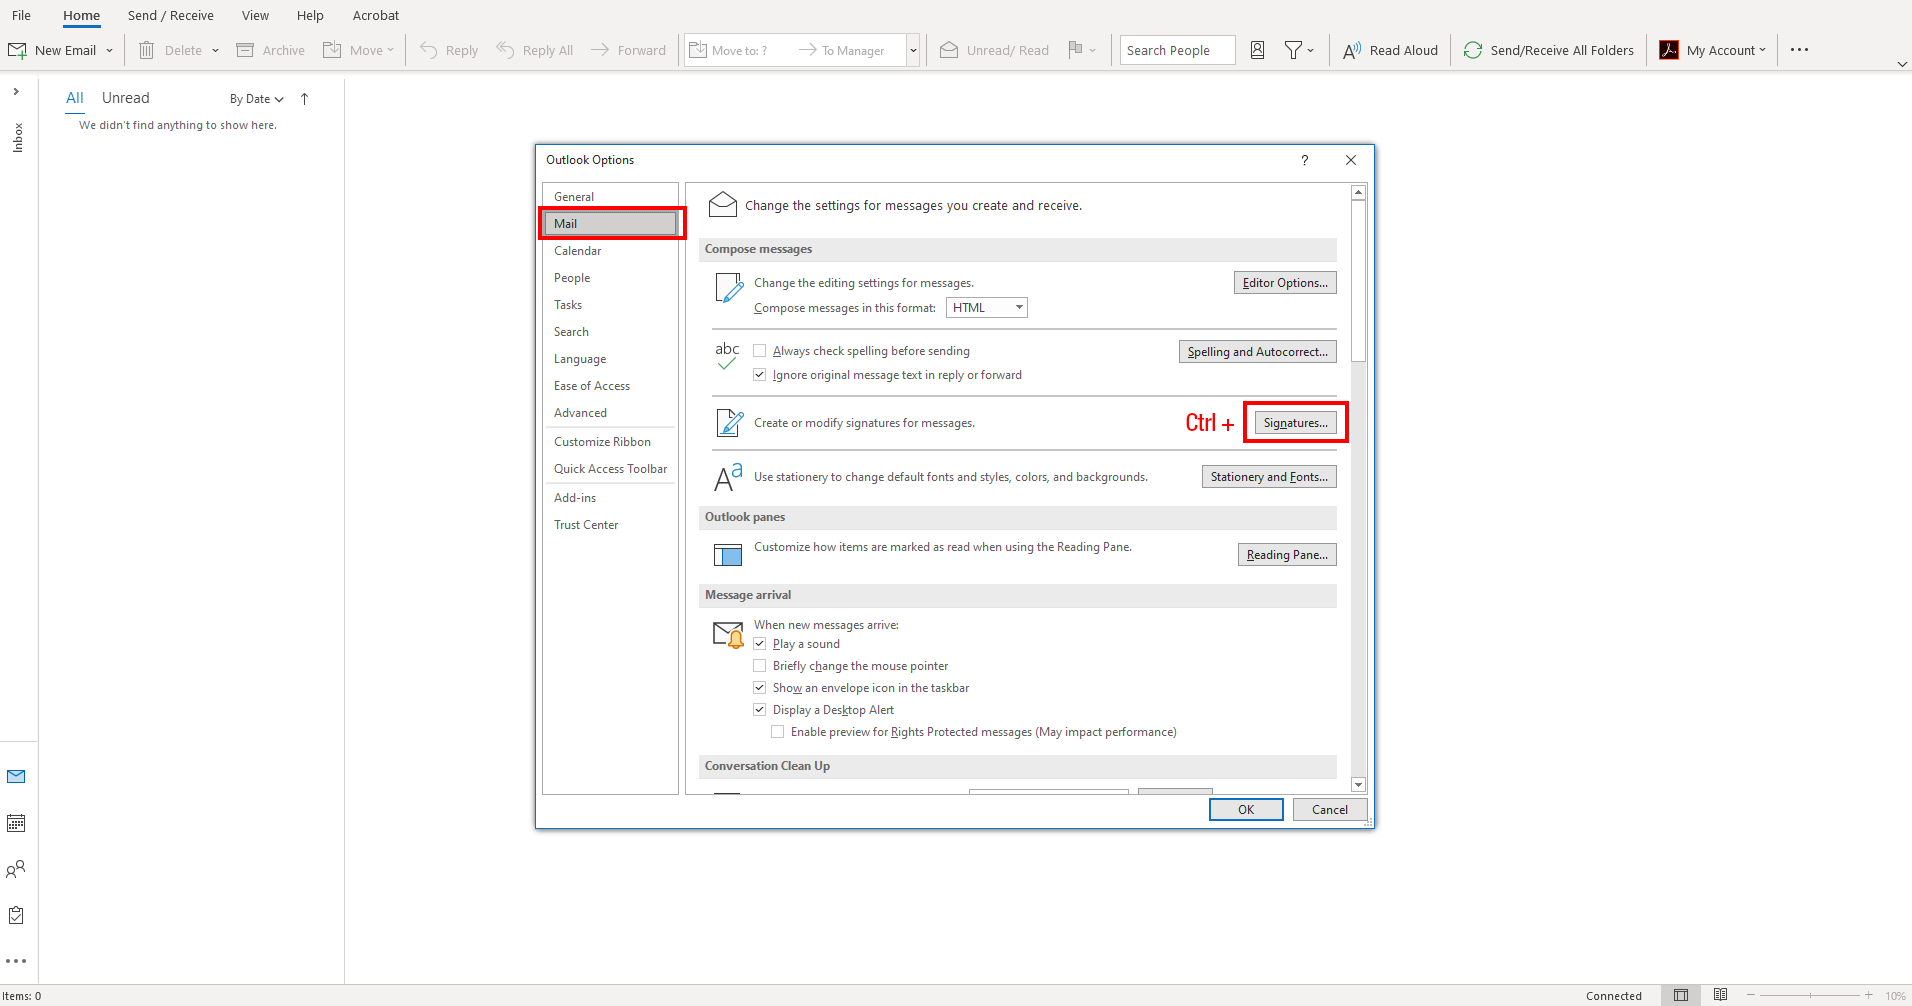Screen dimensions: 1912x1006
Task: Click the Reply All icon
Action: tap(505, 50)
